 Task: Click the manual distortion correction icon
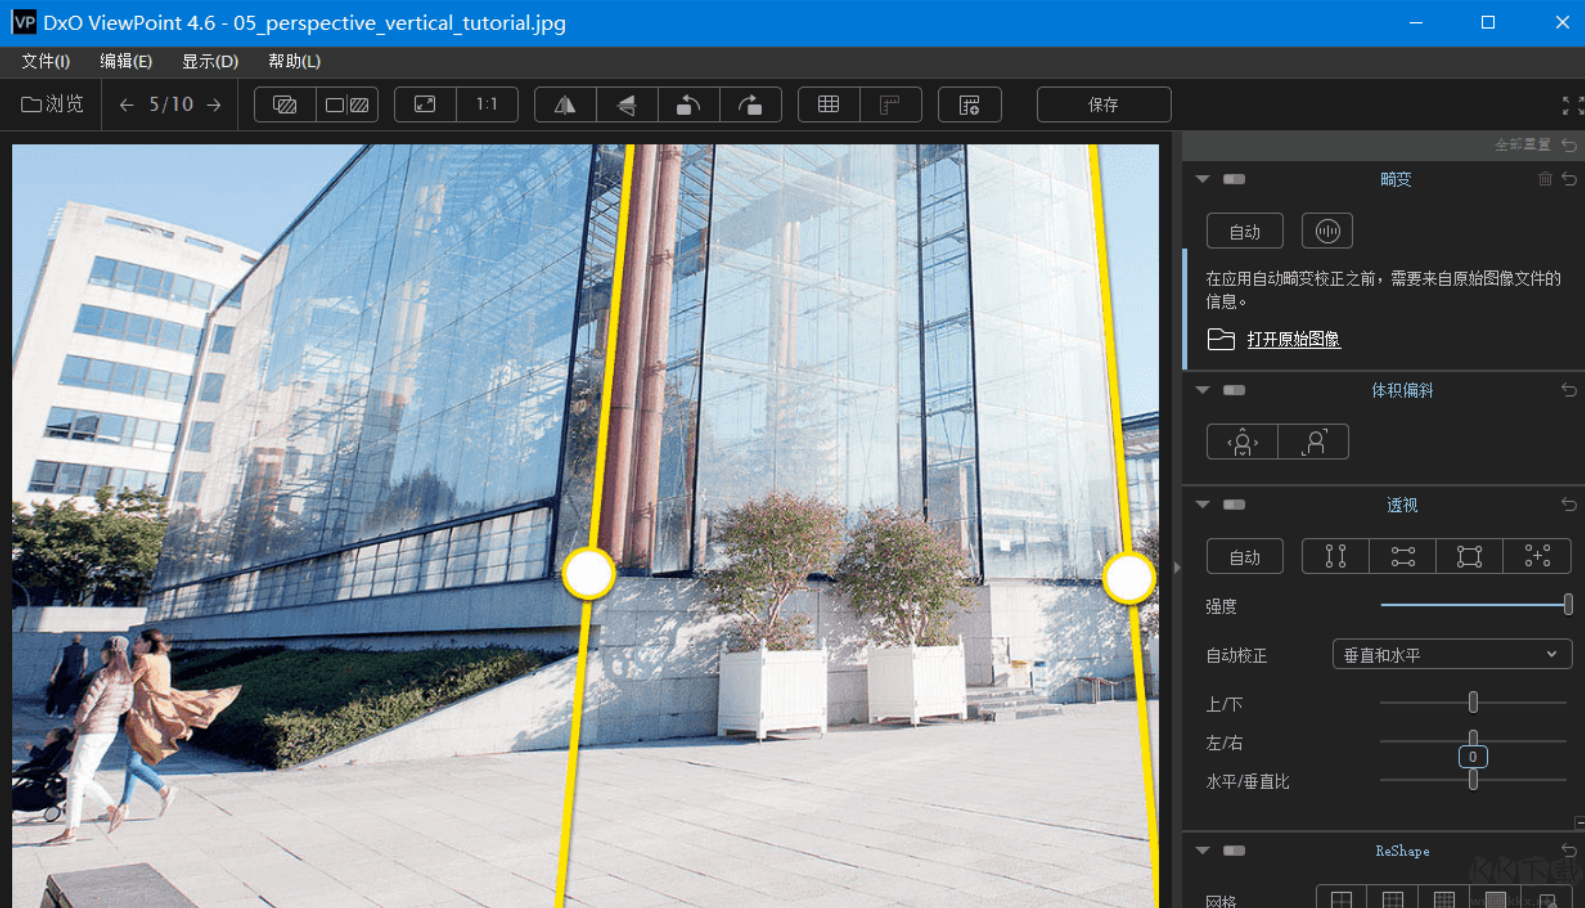tap(1327, 231)
